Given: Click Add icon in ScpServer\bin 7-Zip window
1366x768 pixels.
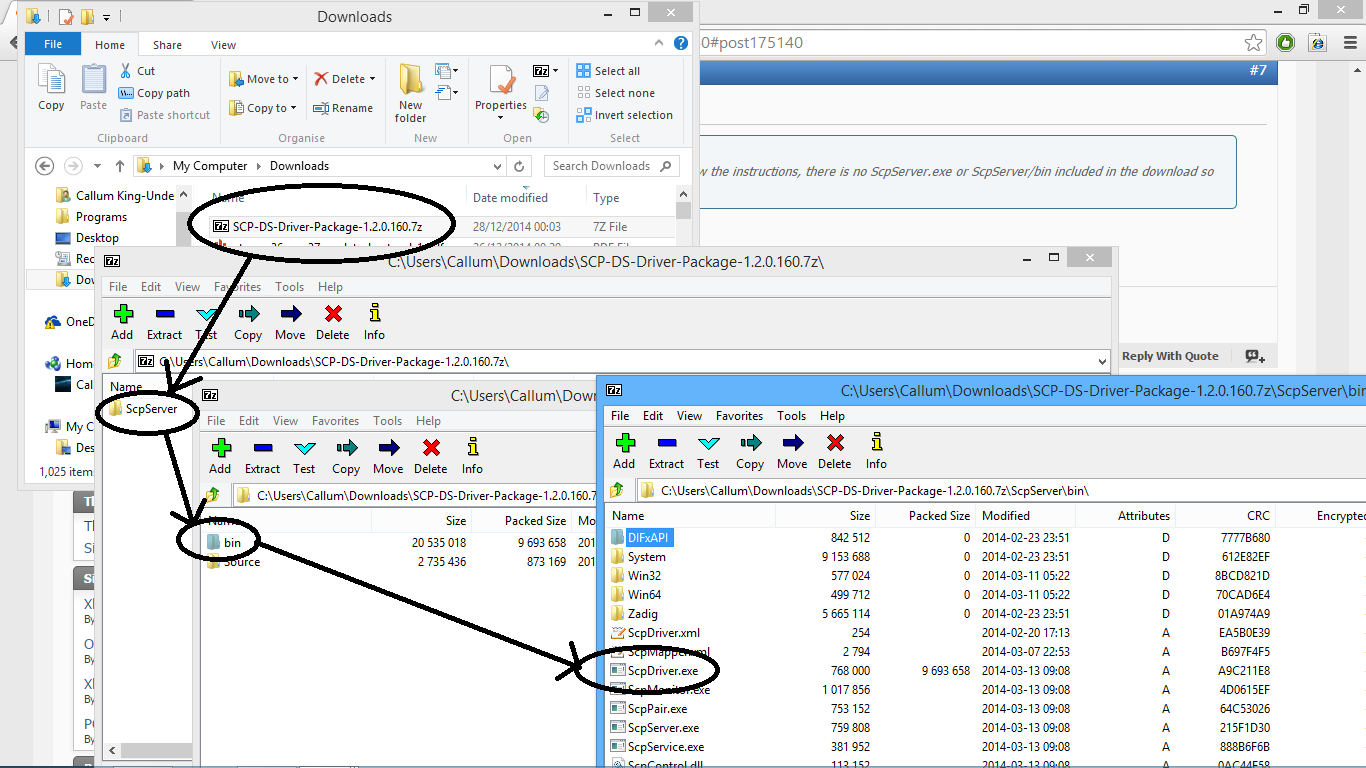Looking at the screenshot, I should click(x=625, y=442).
